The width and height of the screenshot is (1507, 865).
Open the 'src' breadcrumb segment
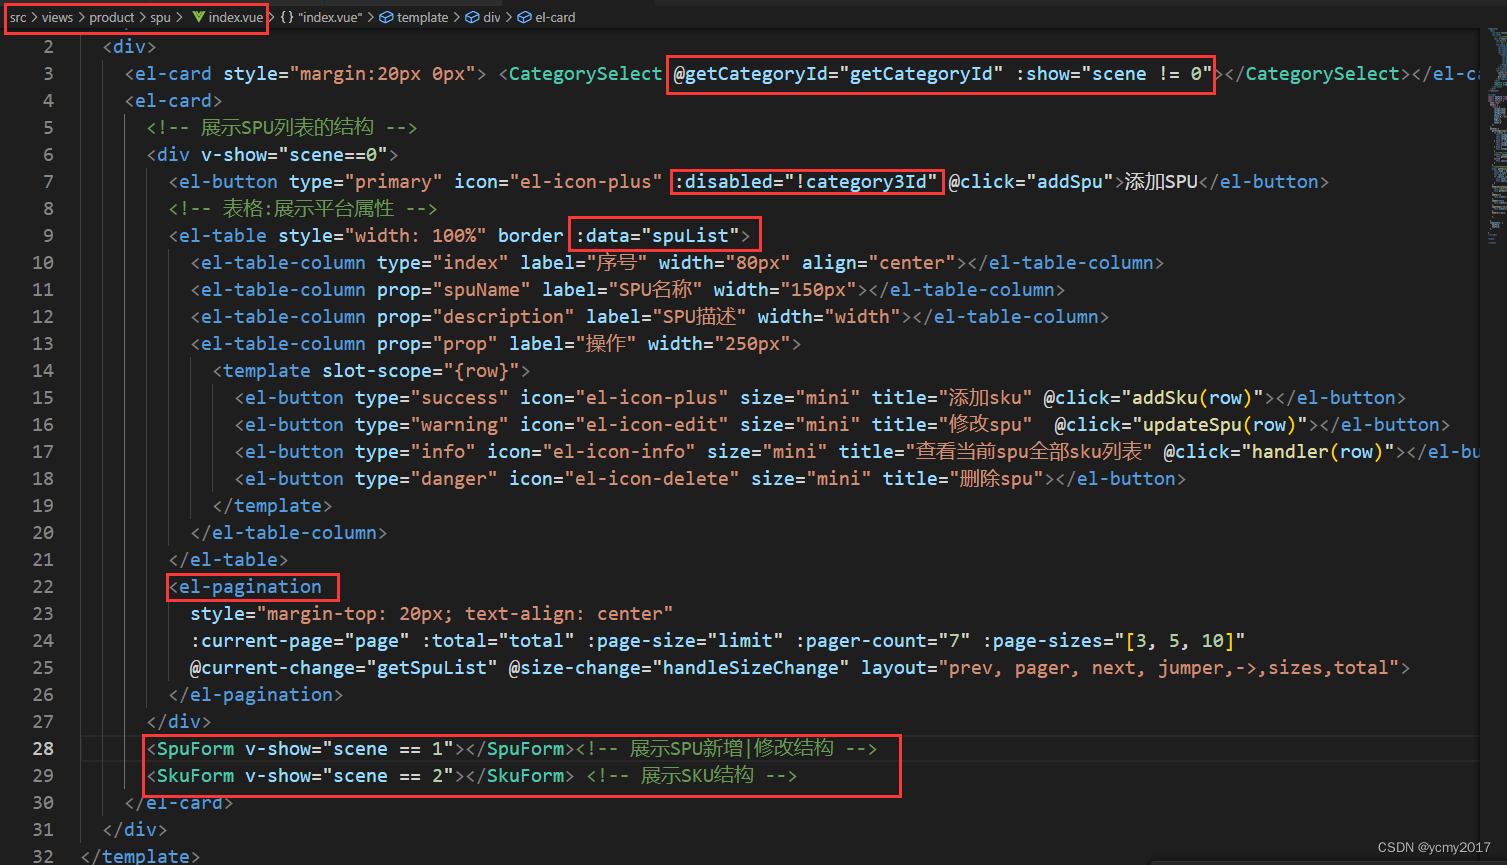tap(18, 17)
